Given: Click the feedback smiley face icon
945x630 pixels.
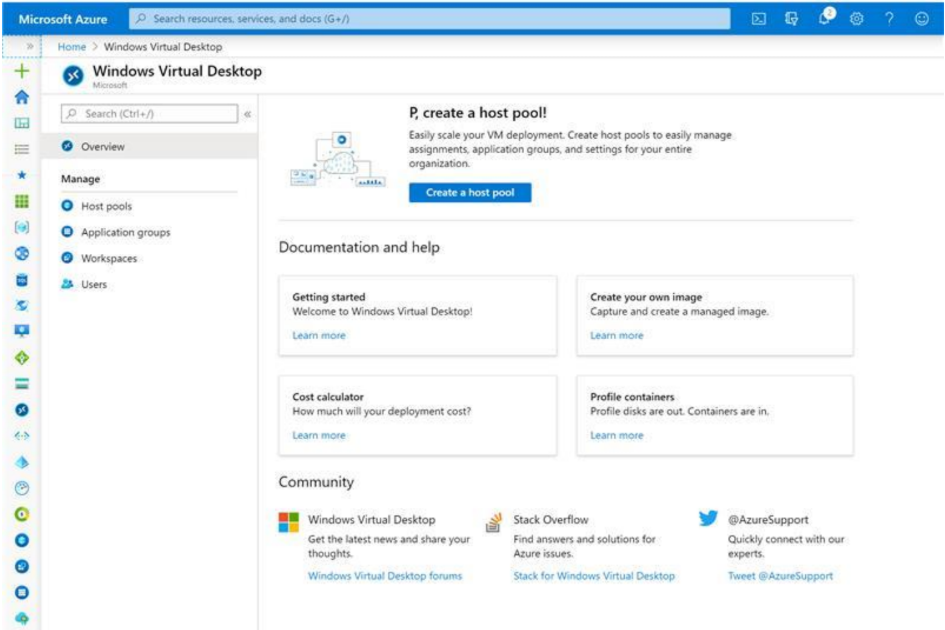Looking at the screenshot, I should 921,19.
